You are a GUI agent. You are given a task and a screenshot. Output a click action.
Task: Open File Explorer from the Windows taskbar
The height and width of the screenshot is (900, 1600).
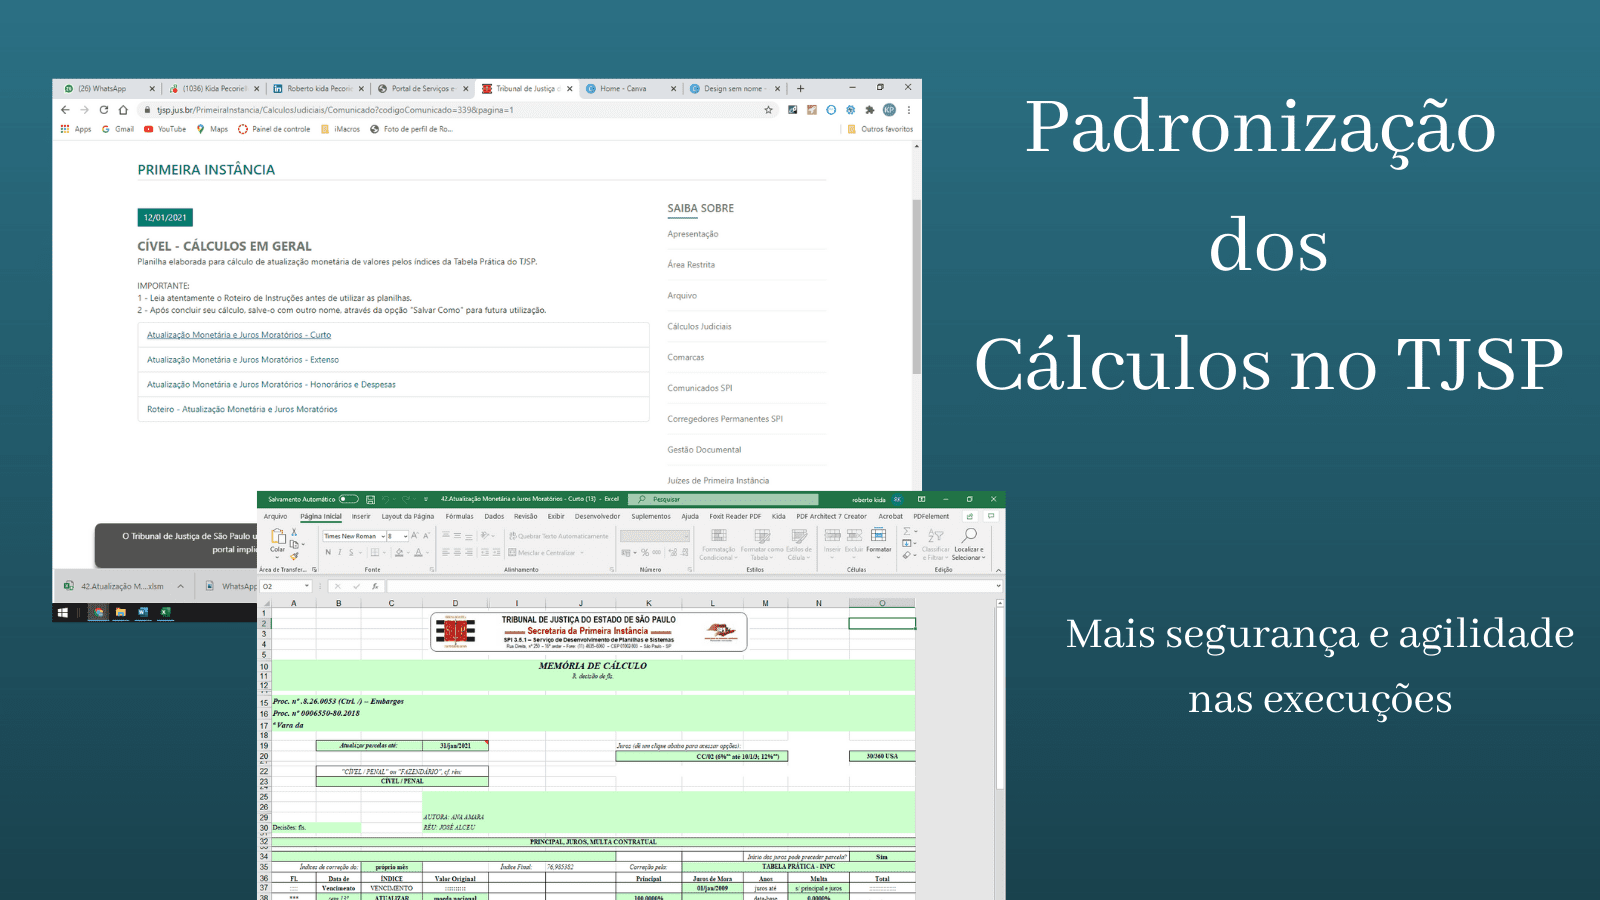click(x=120, y=612)
